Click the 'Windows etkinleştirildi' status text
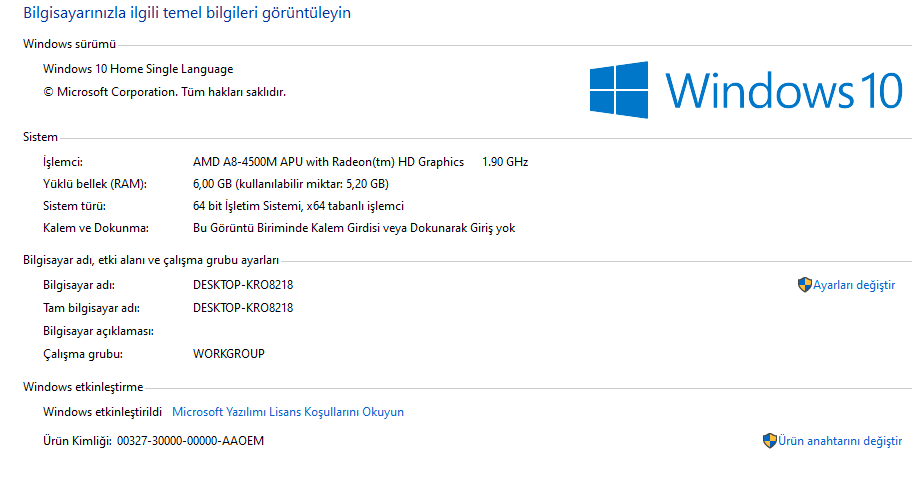This screenshot has height=481, width=919. [x=102, y=412]
